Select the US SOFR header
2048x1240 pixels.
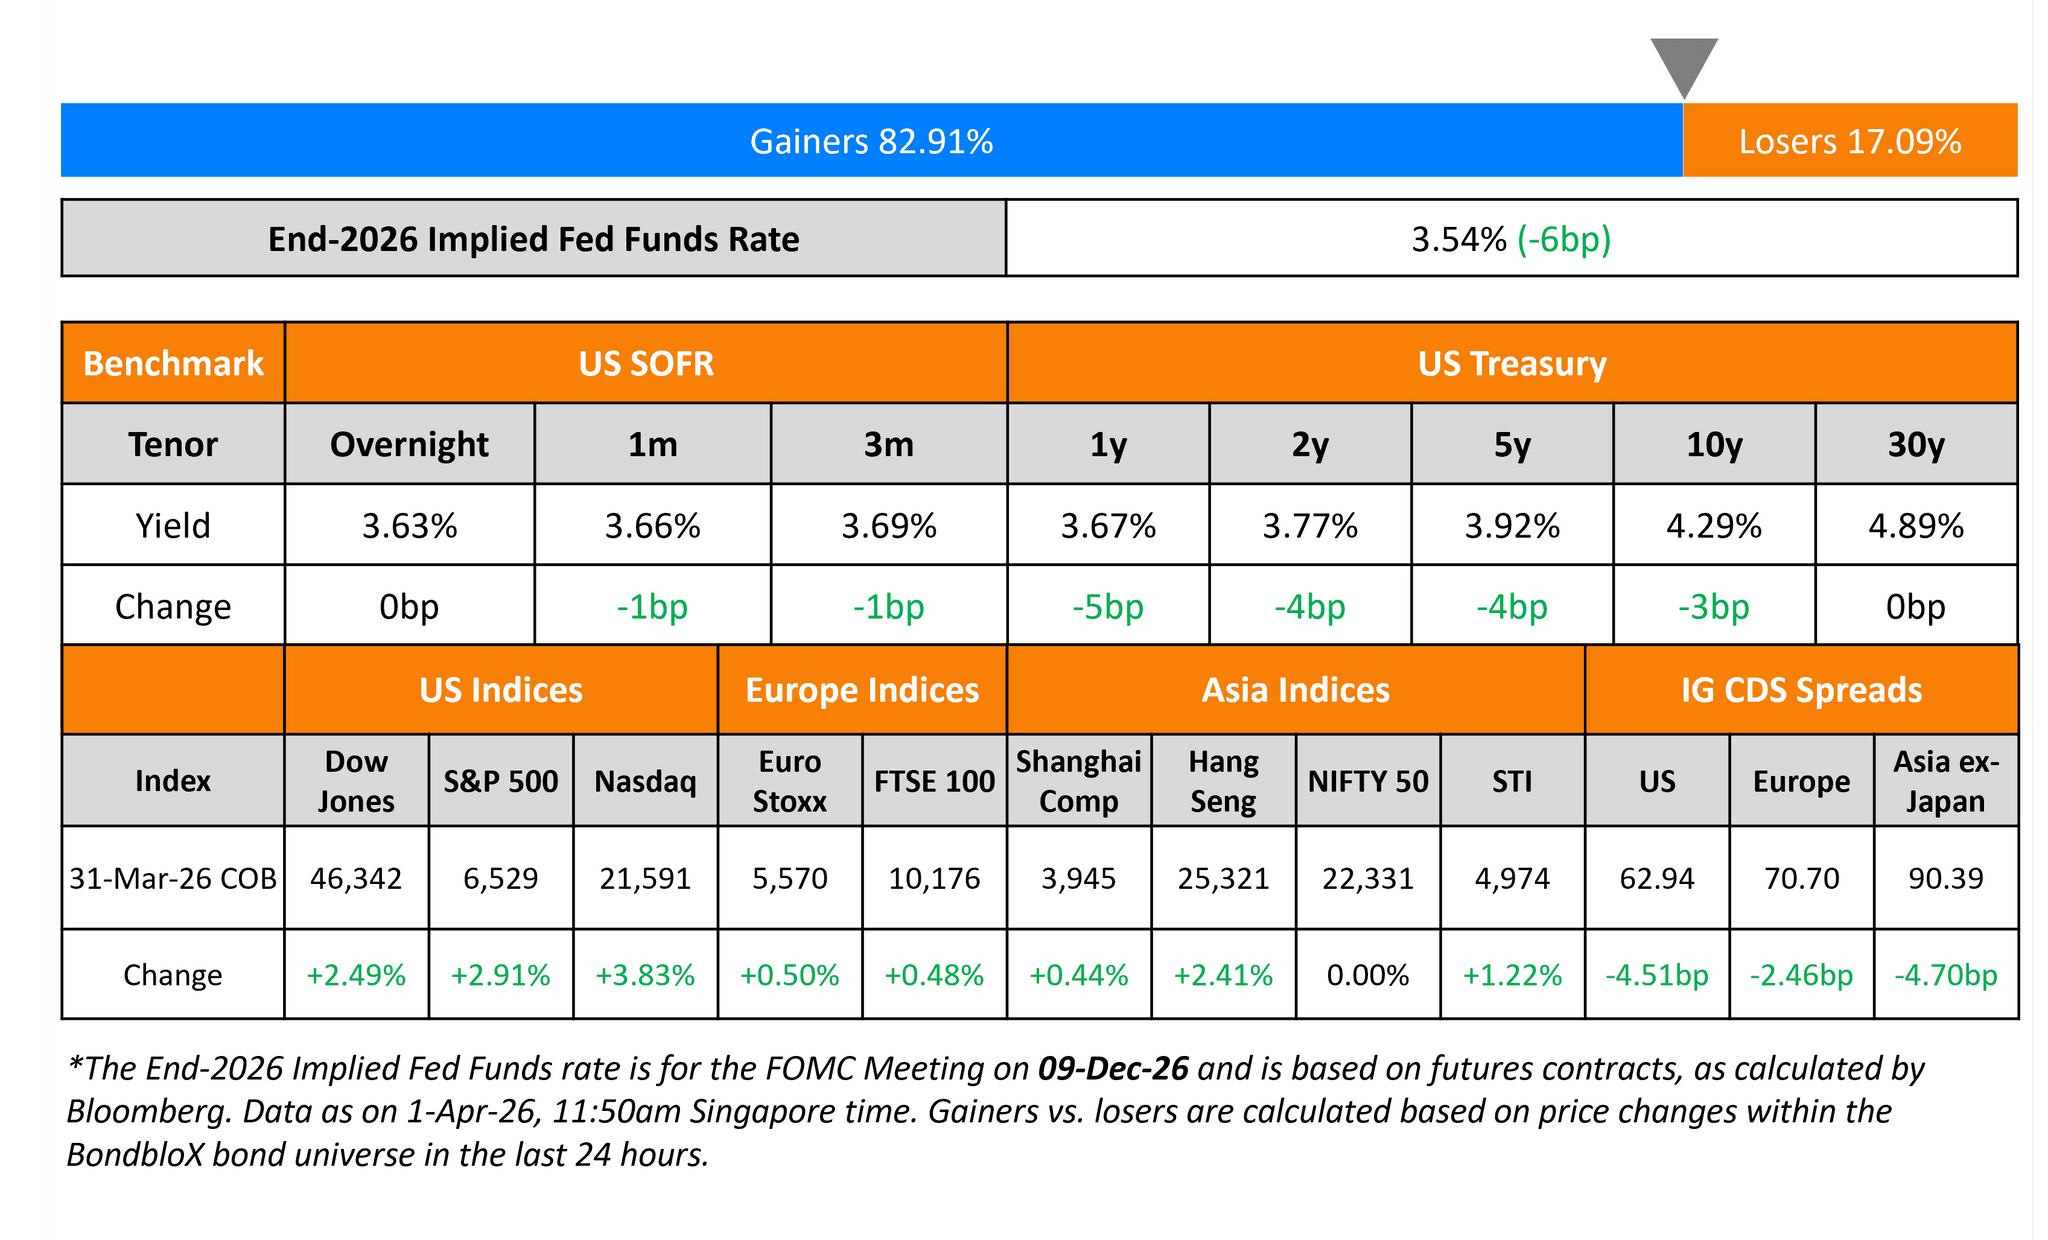click(646, 363)
